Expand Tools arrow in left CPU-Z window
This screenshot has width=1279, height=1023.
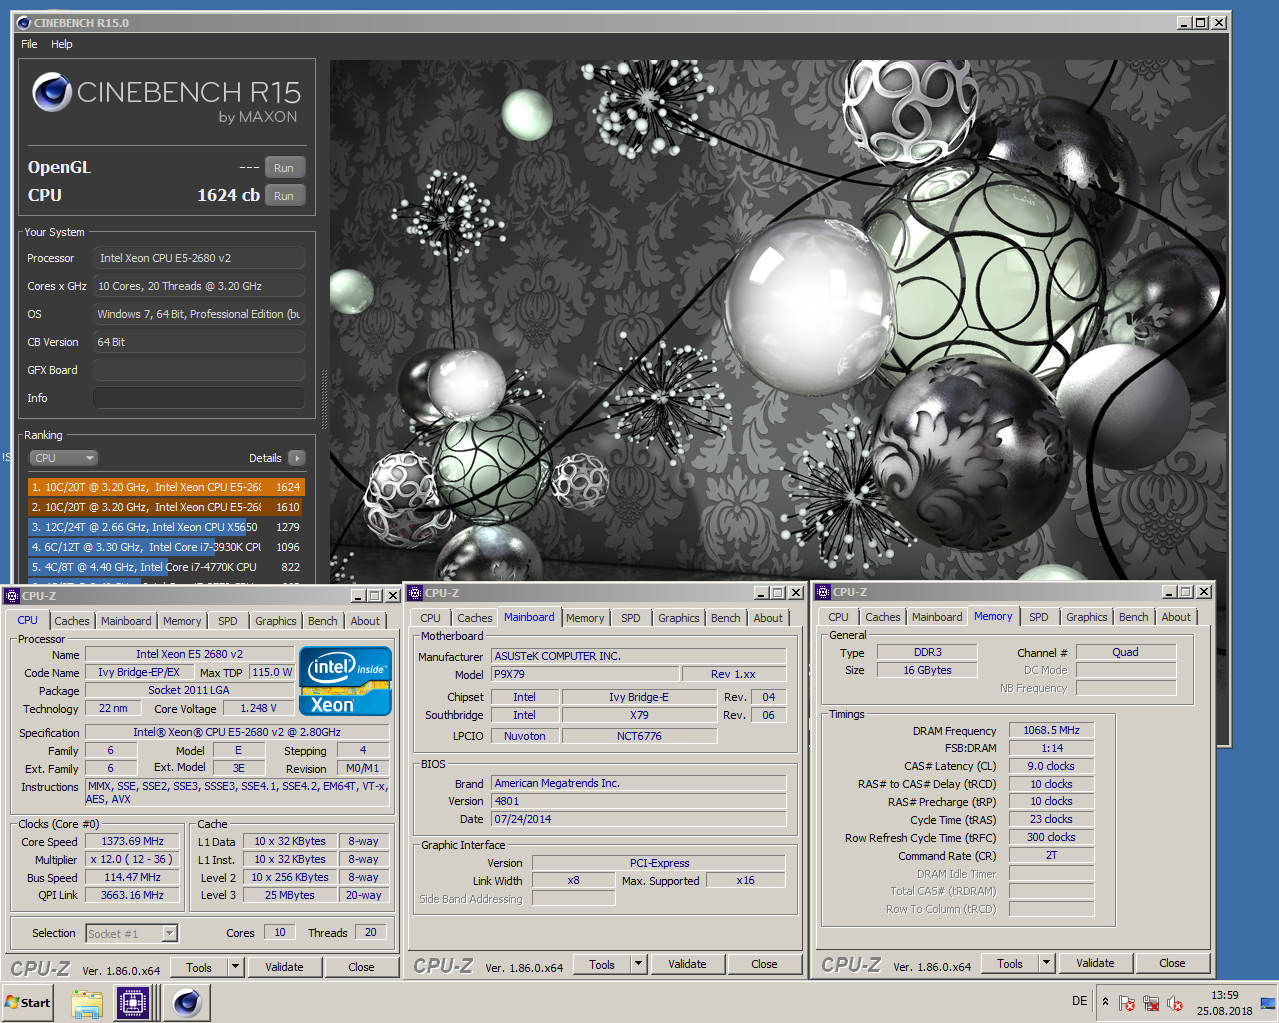coord(236,967)
